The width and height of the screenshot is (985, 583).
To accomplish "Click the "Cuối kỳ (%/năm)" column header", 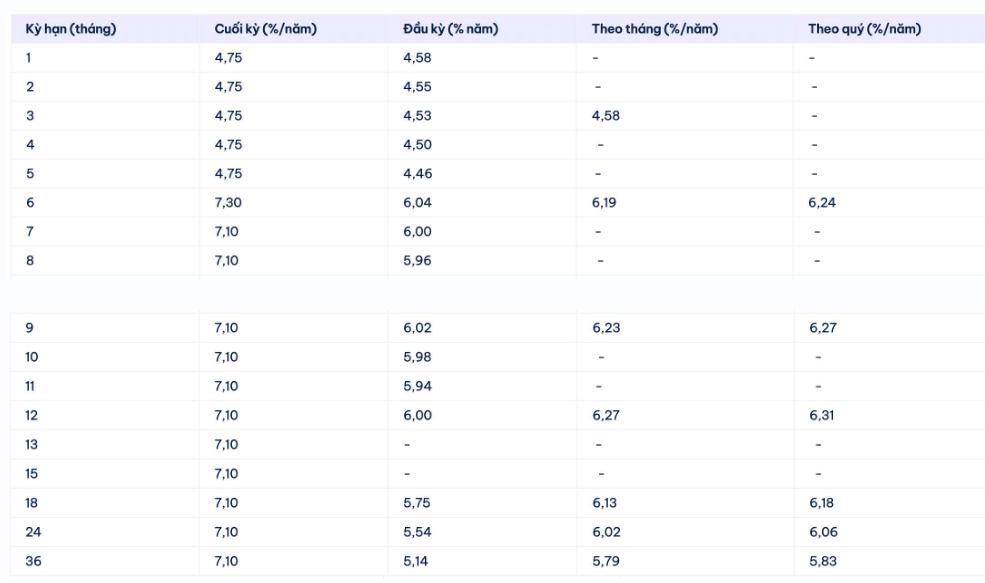I will coord(265,29).
